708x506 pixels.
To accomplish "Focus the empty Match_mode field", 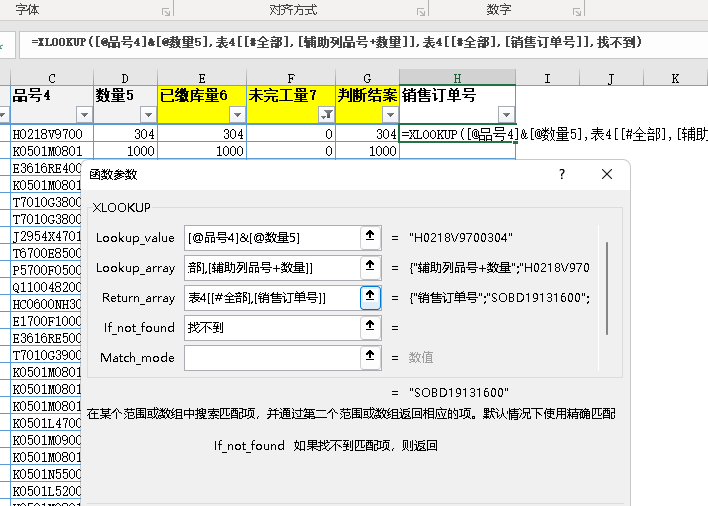I will (272, 357).
